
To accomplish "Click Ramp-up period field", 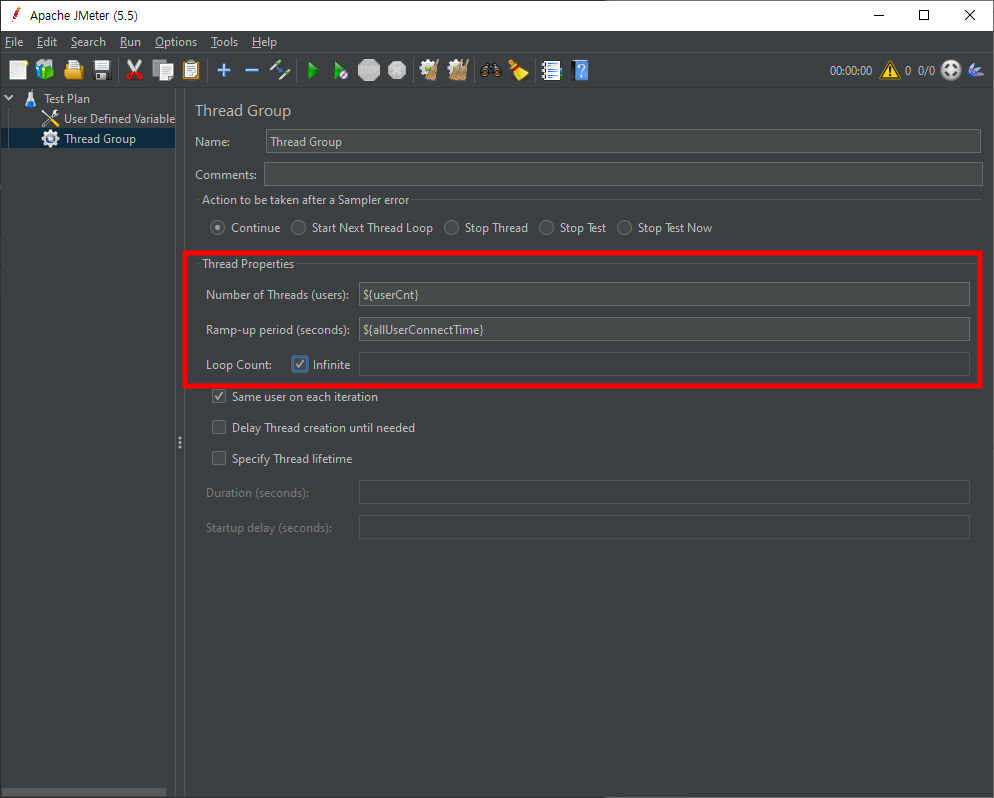I will pos(664,330).
